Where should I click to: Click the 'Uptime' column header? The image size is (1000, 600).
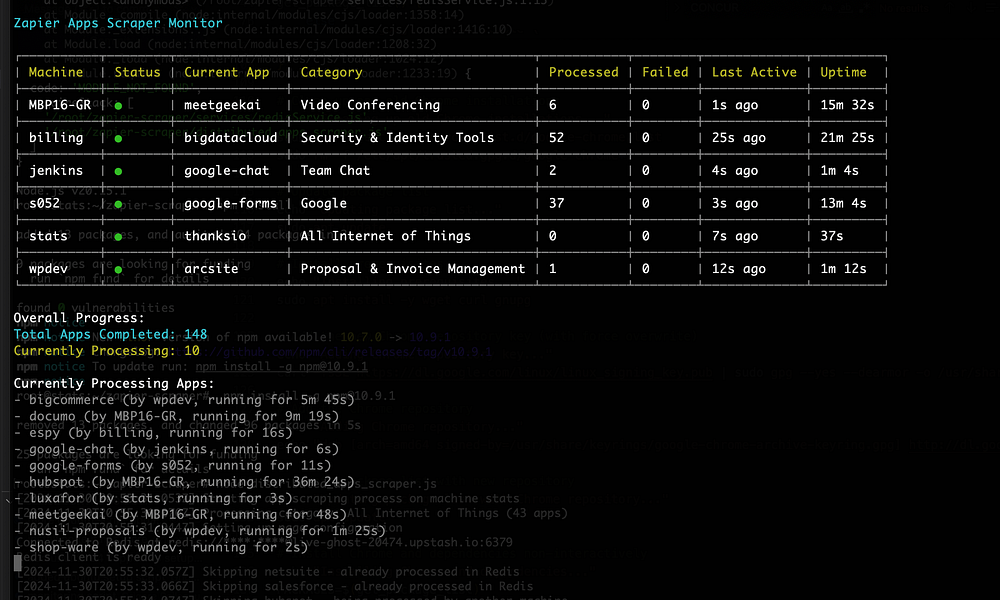pyautogui.click(x=843, y=72)
